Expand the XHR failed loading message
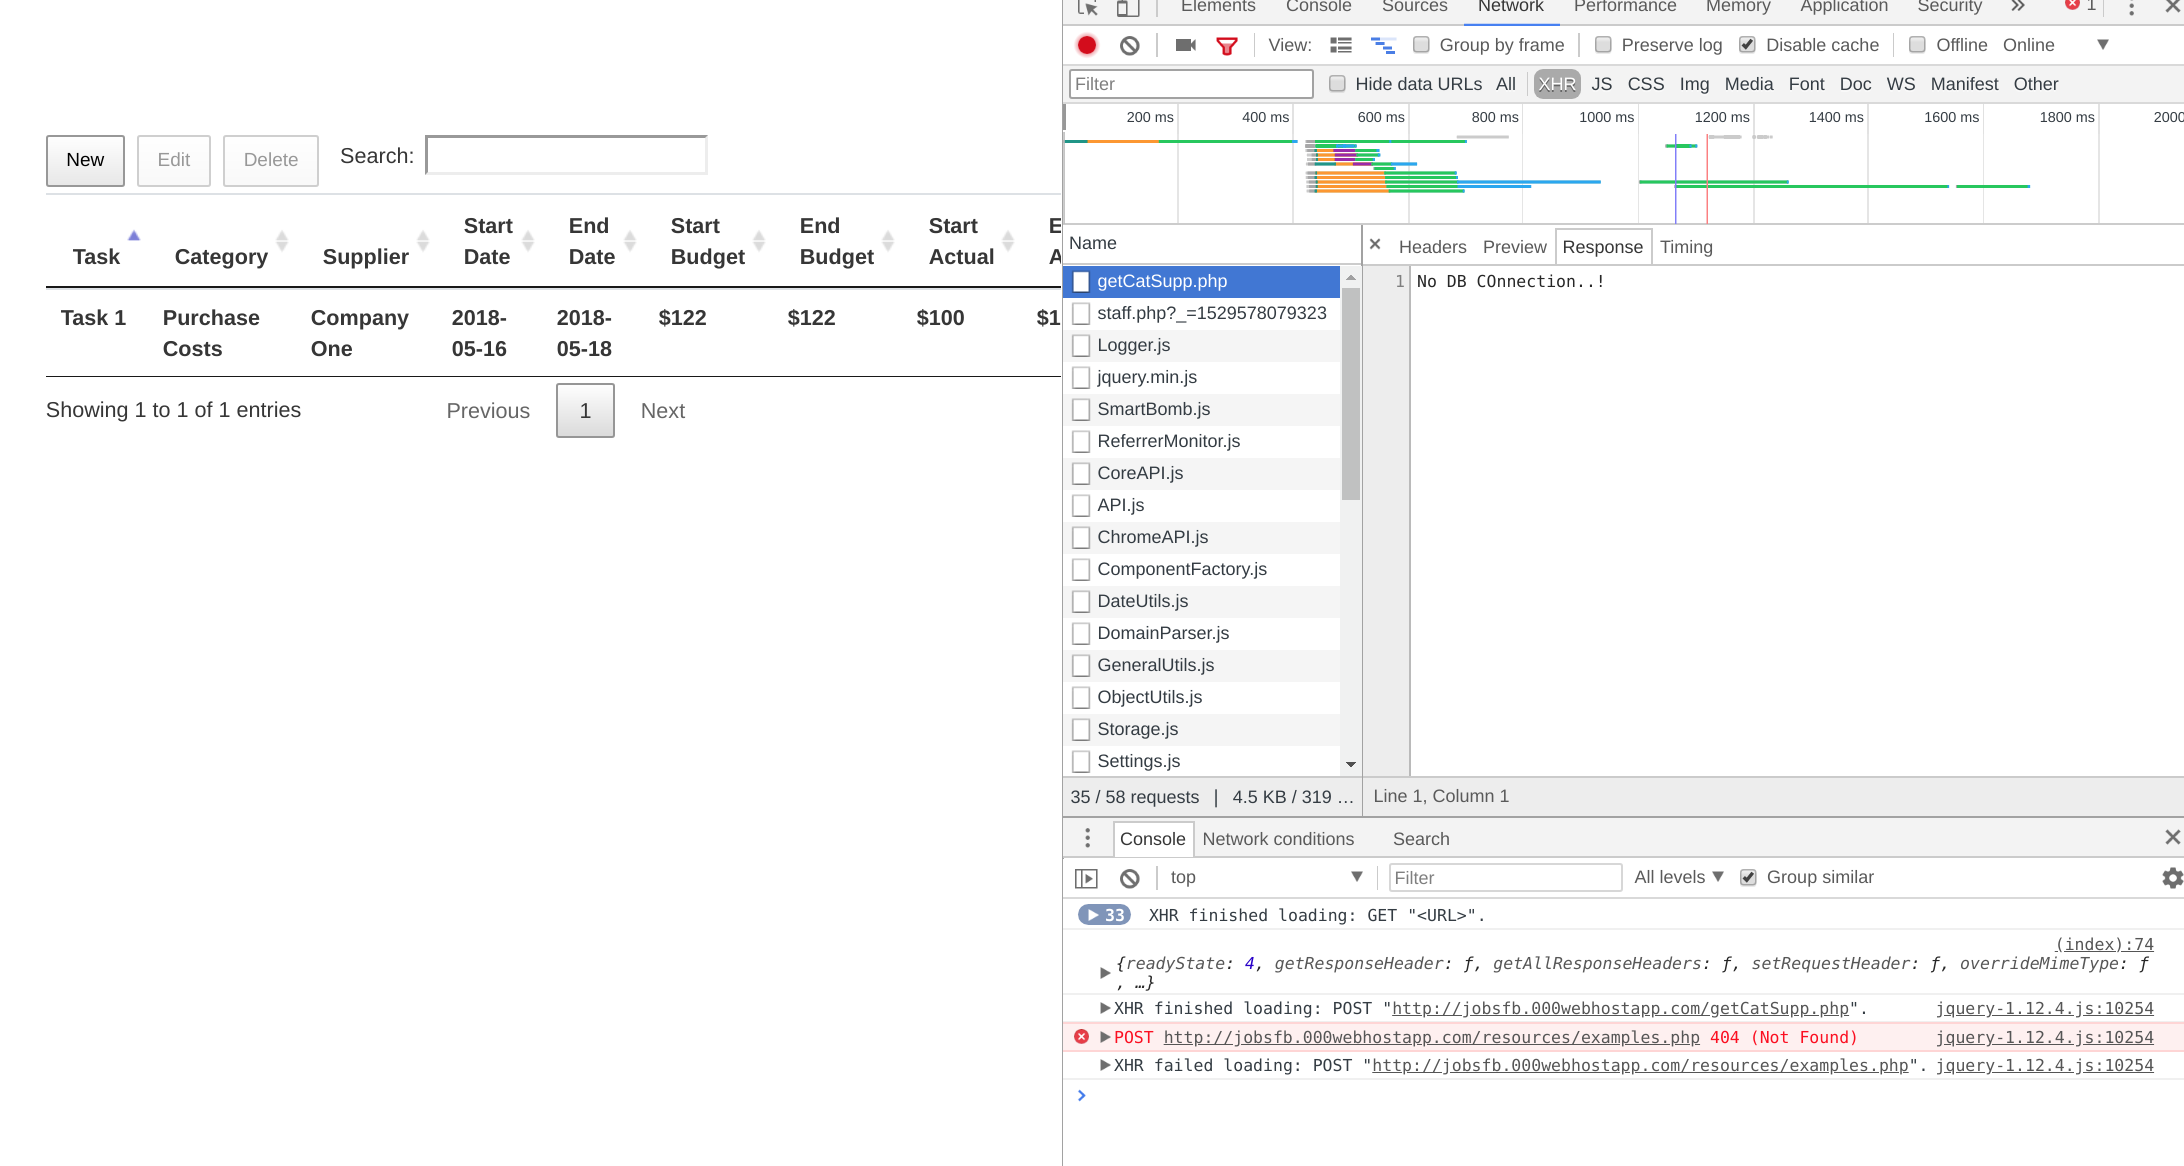Screen dimensions: 2184x1166 click(x=1105, y=1065)
